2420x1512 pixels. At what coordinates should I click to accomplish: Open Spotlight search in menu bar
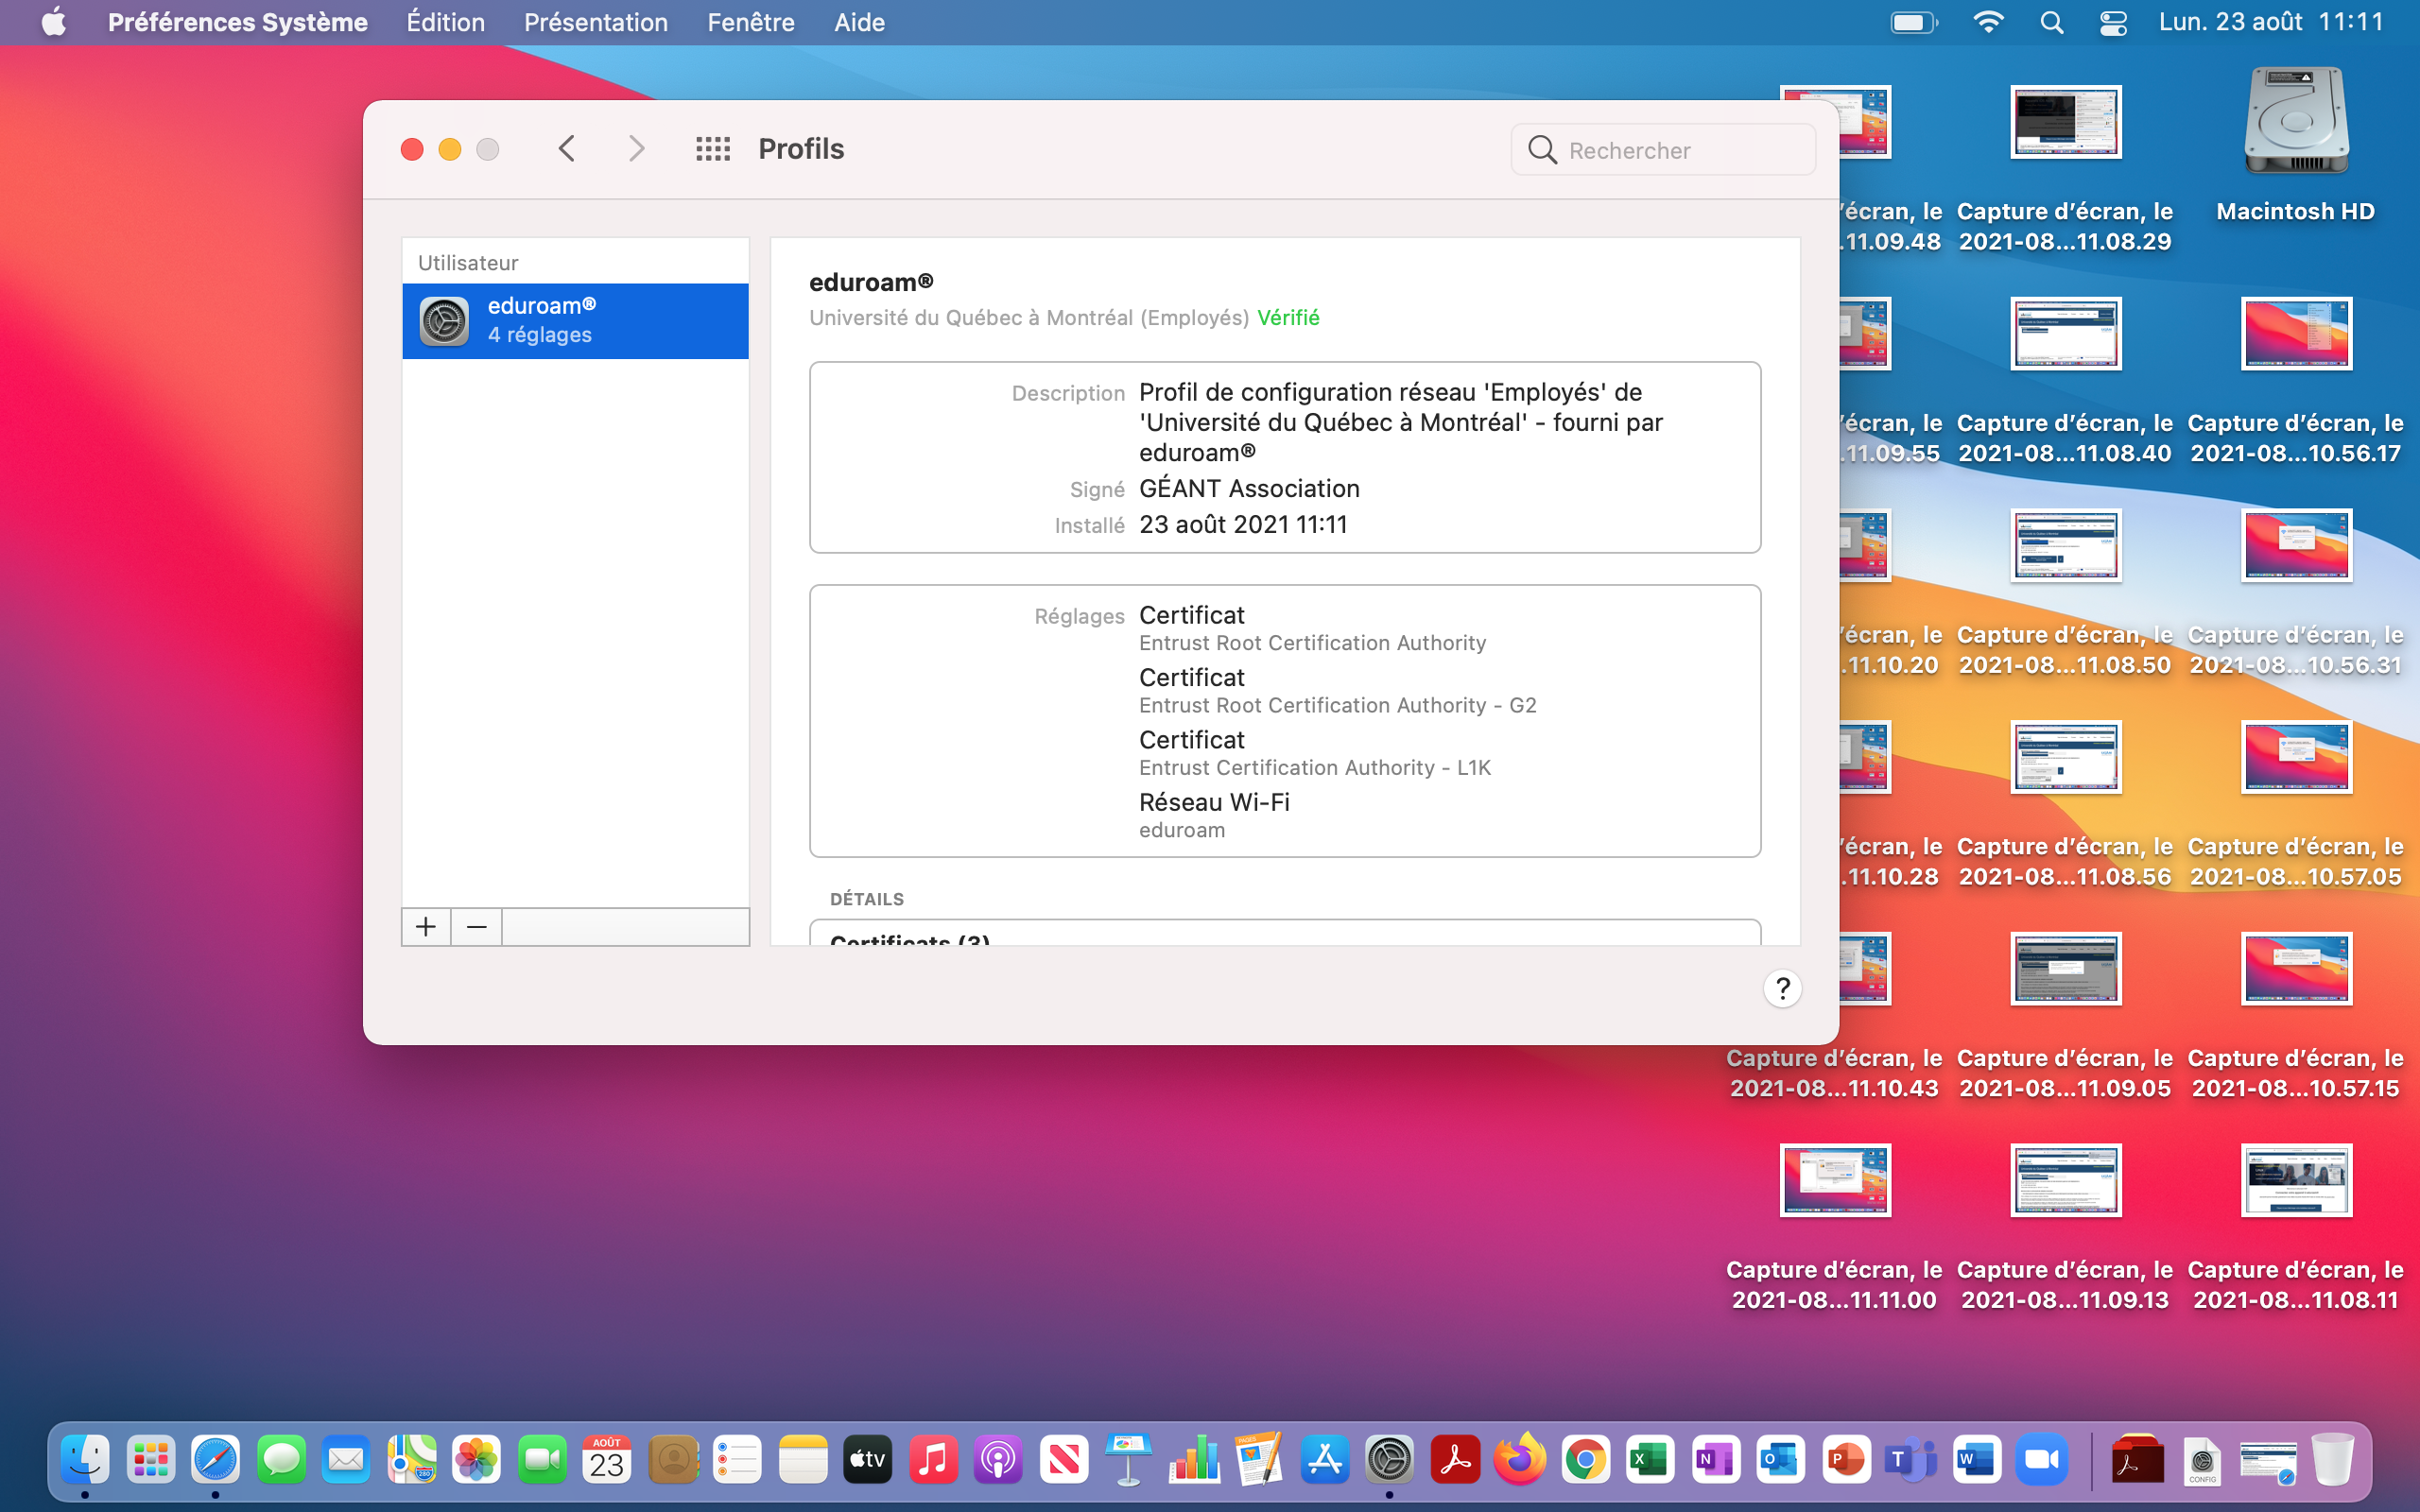(2052, 22)
